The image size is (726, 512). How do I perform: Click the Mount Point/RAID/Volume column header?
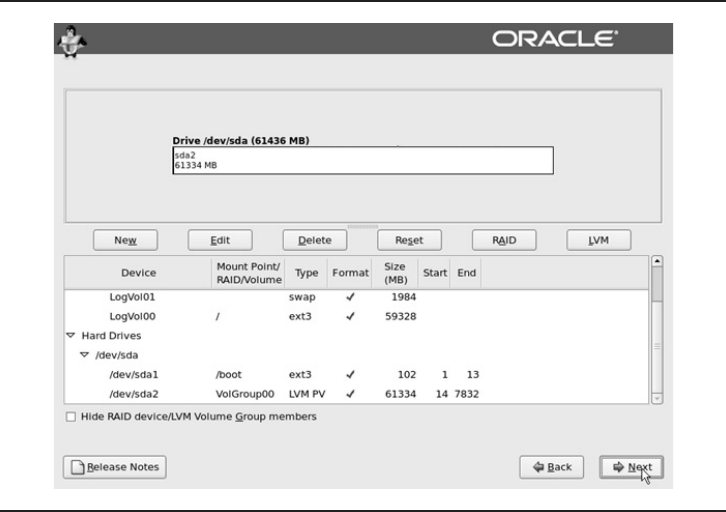pos(249,273)
